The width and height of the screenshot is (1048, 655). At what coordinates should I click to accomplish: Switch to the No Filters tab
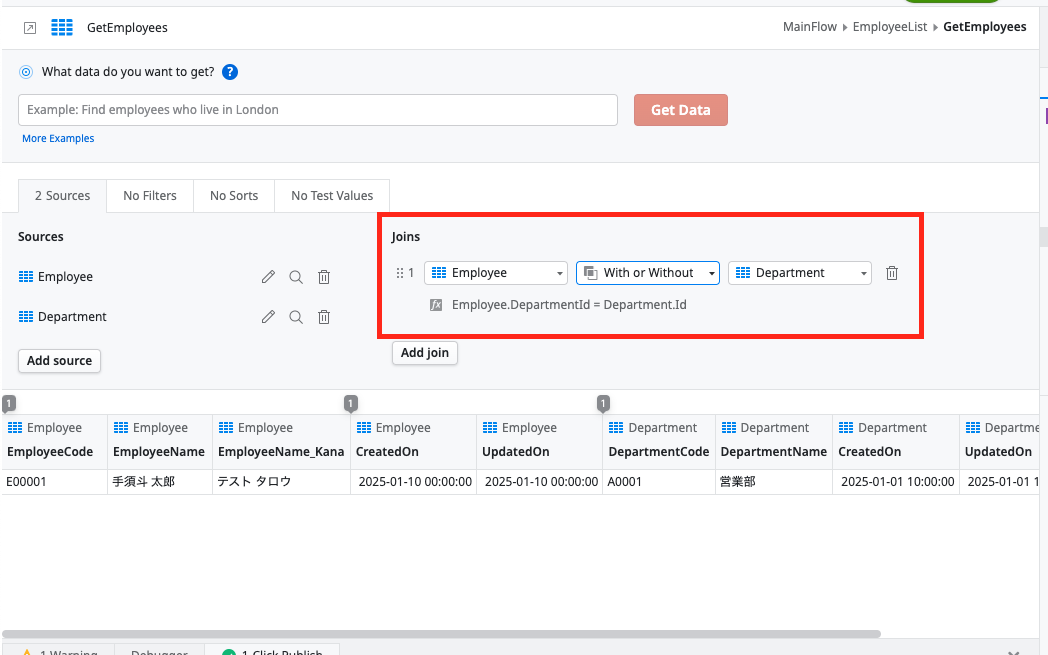[150, 196]
